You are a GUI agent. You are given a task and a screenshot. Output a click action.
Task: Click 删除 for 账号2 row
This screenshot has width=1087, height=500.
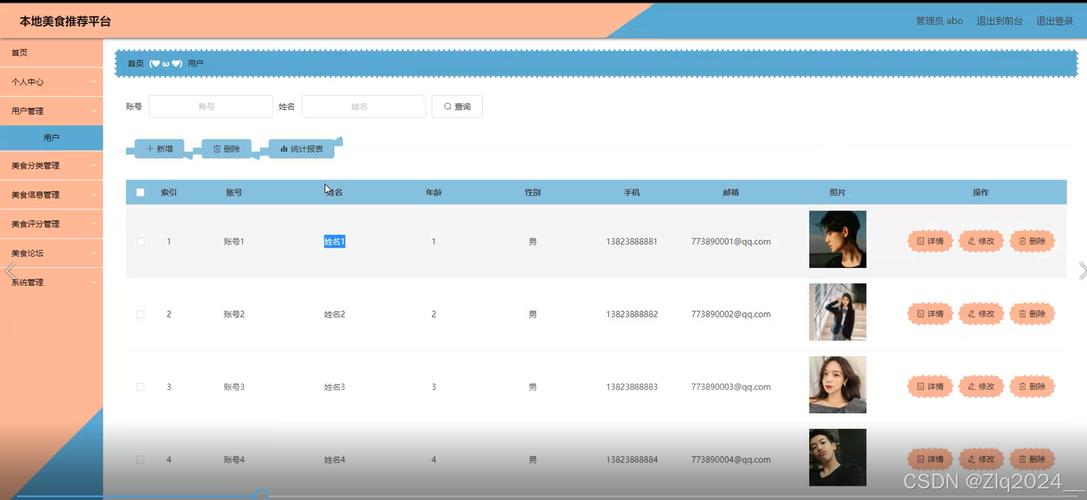1032,314
